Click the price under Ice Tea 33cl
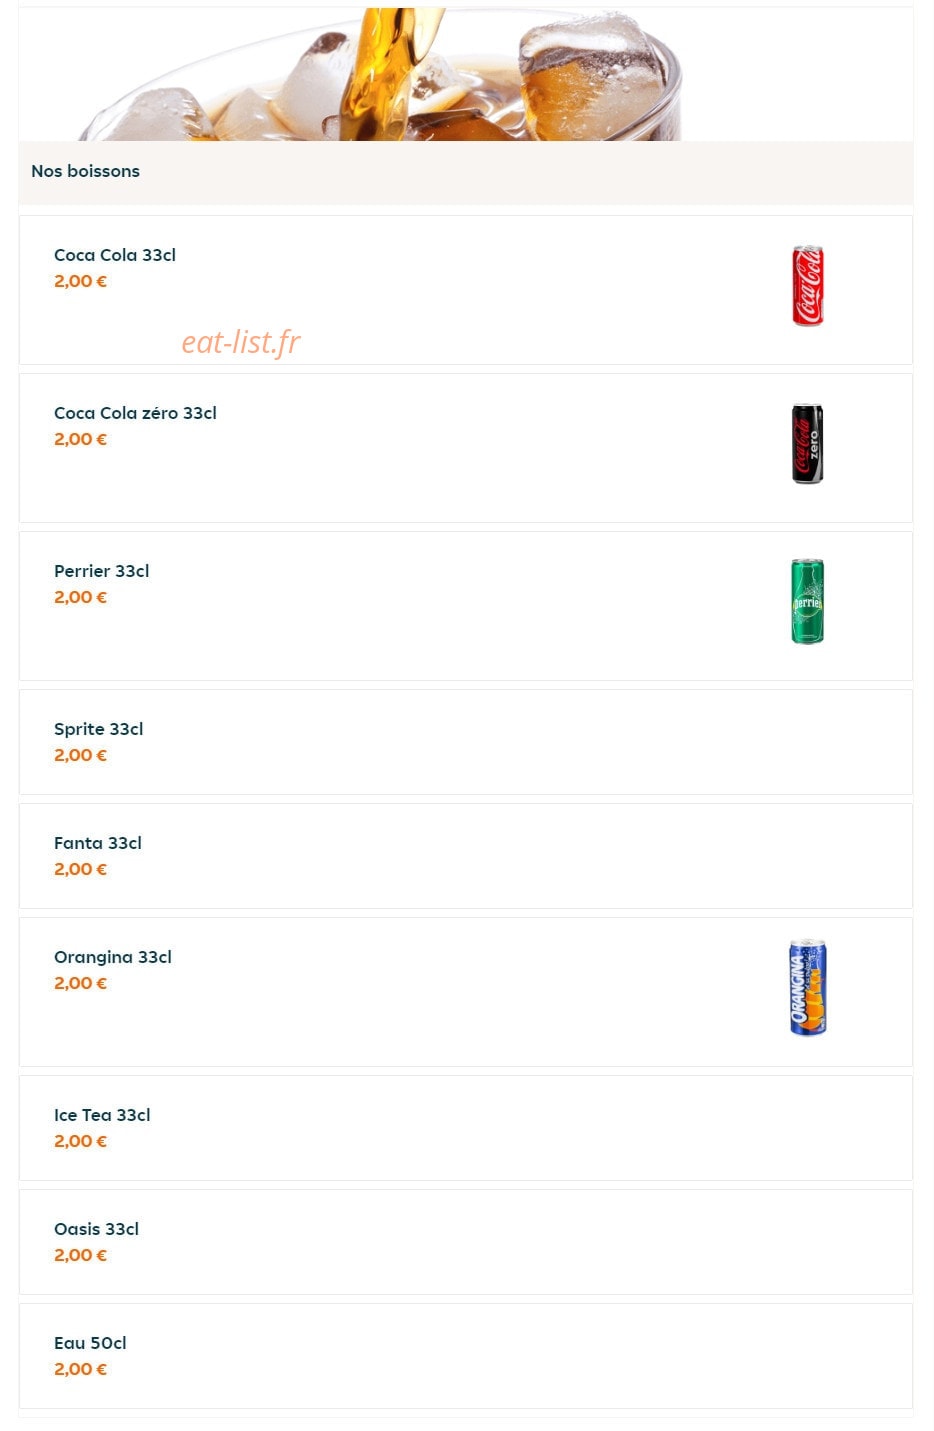Image resolution: width=934 pixels, height=1431 pixels. [80, 1141]
